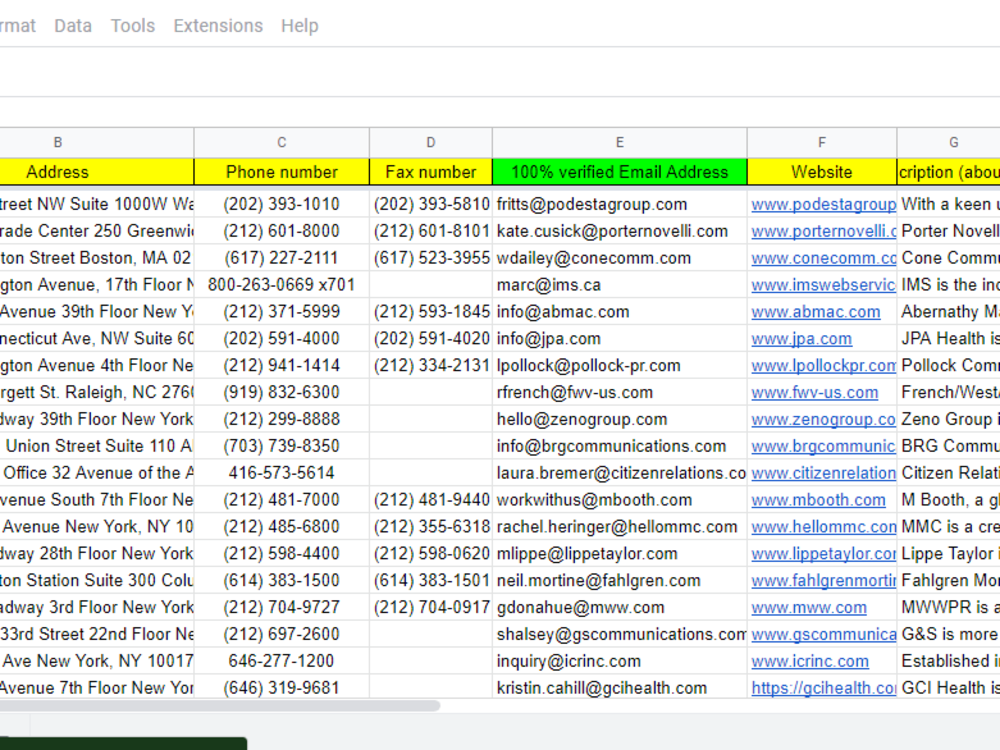This screenshot has height=750, width=1000.
Task: Click the 100% verified Email Address header
Action: coord(620,172)
